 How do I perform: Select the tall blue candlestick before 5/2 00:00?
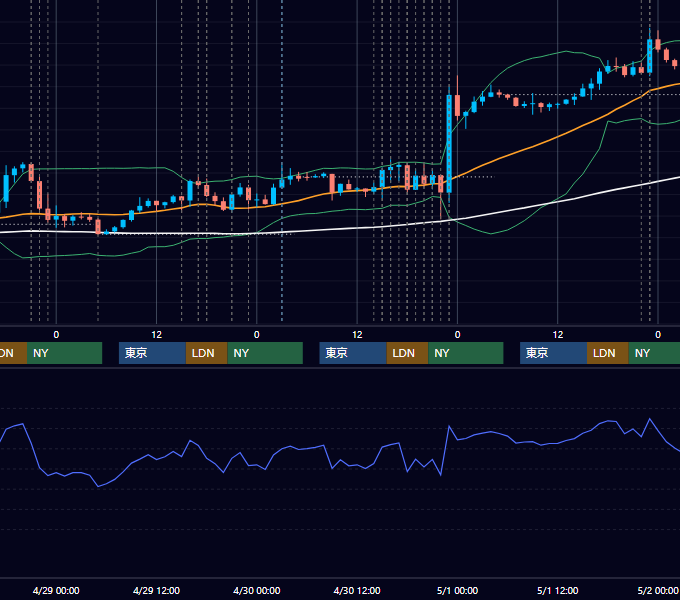tap(650, 56)
